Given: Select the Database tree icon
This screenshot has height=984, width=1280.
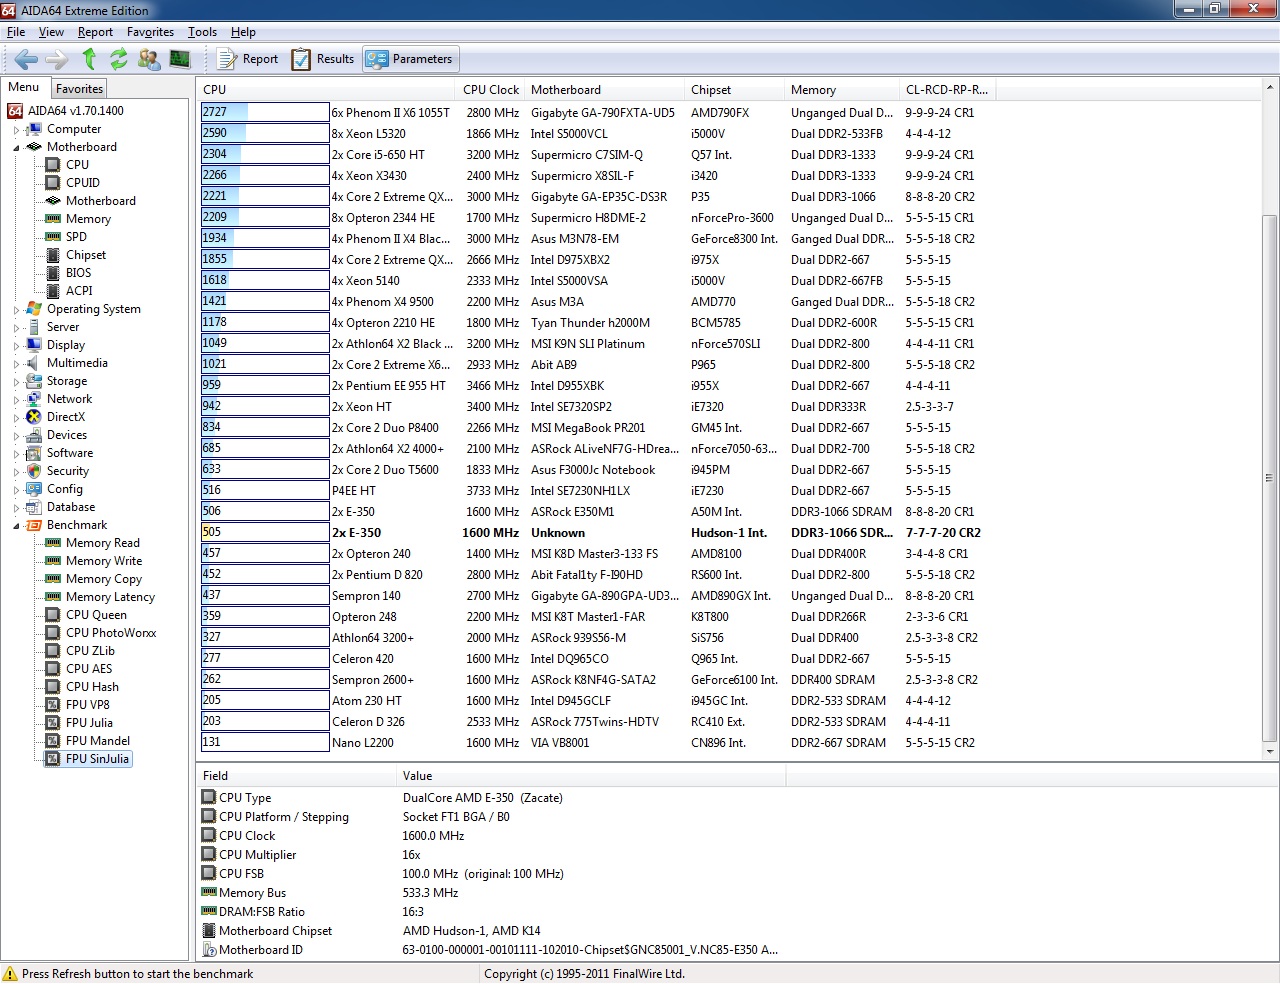Looking at the screenshot, I should [34, 507].
